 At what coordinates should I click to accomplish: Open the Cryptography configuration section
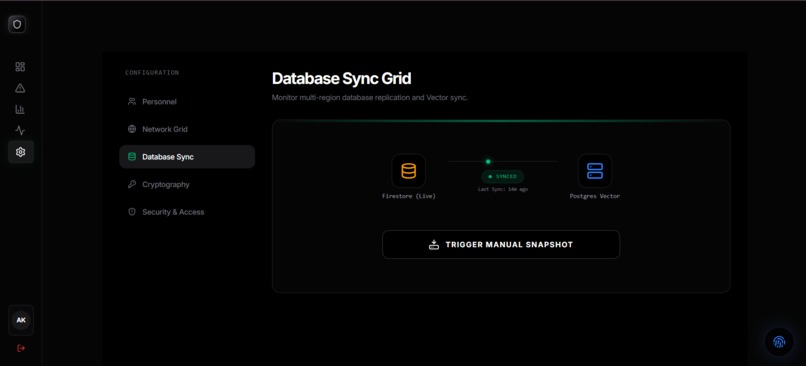tap(187, 184)
